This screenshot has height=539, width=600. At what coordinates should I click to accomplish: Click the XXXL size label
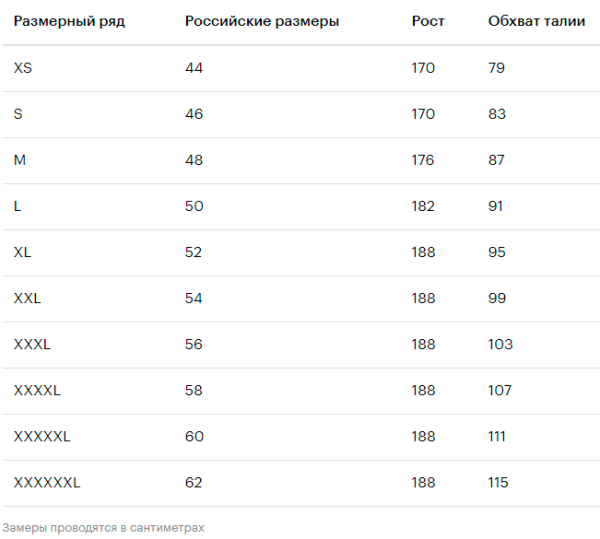32,344
